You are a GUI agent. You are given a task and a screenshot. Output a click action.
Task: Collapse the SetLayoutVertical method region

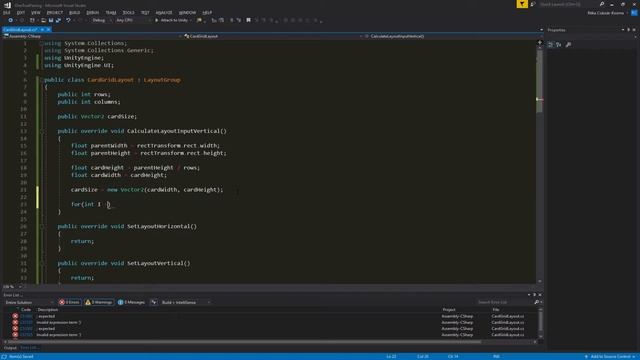(x=42, y=264)
